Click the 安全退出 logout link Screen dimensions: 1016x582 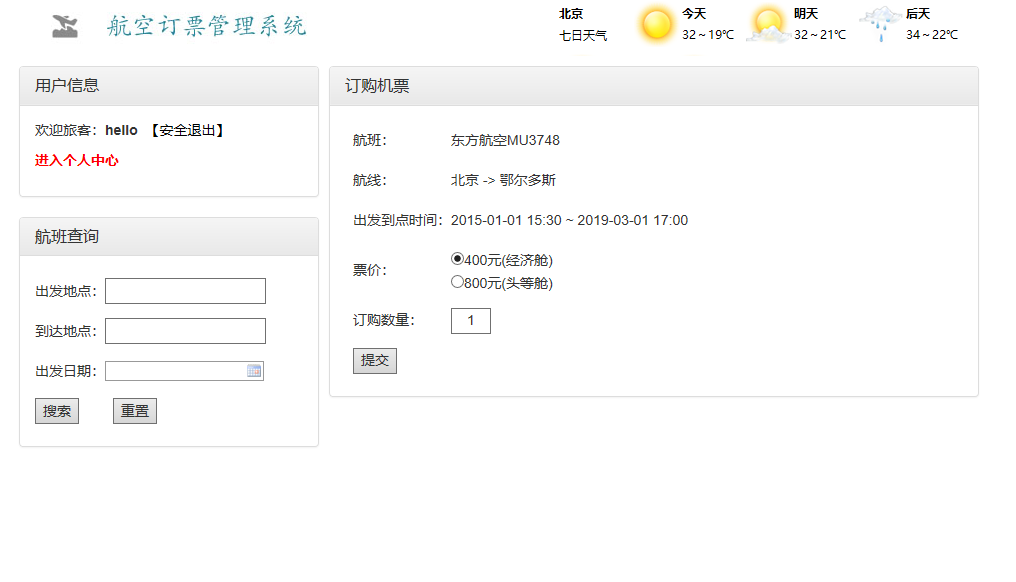(187, 130)
